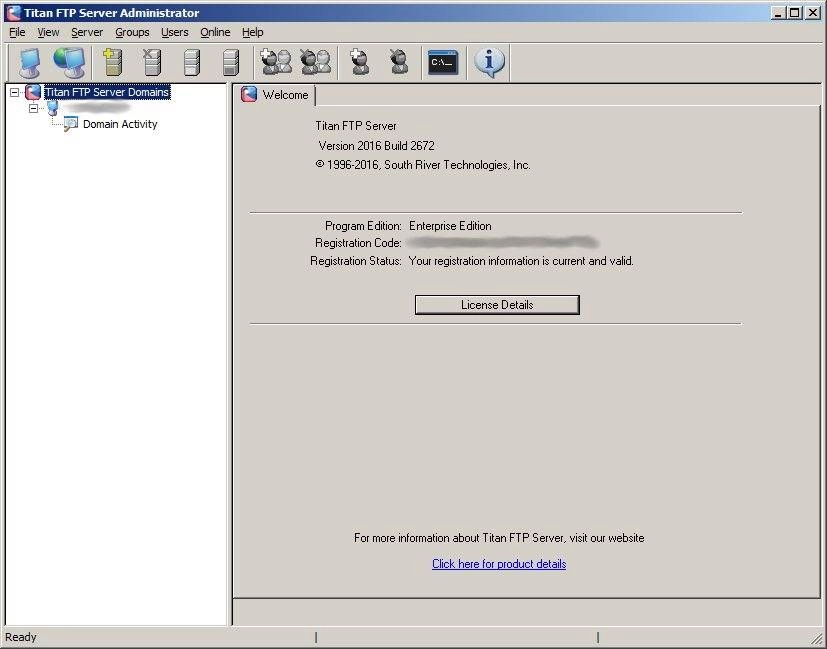Click the 'Titan FTP Server' heading text

[356, 126]
